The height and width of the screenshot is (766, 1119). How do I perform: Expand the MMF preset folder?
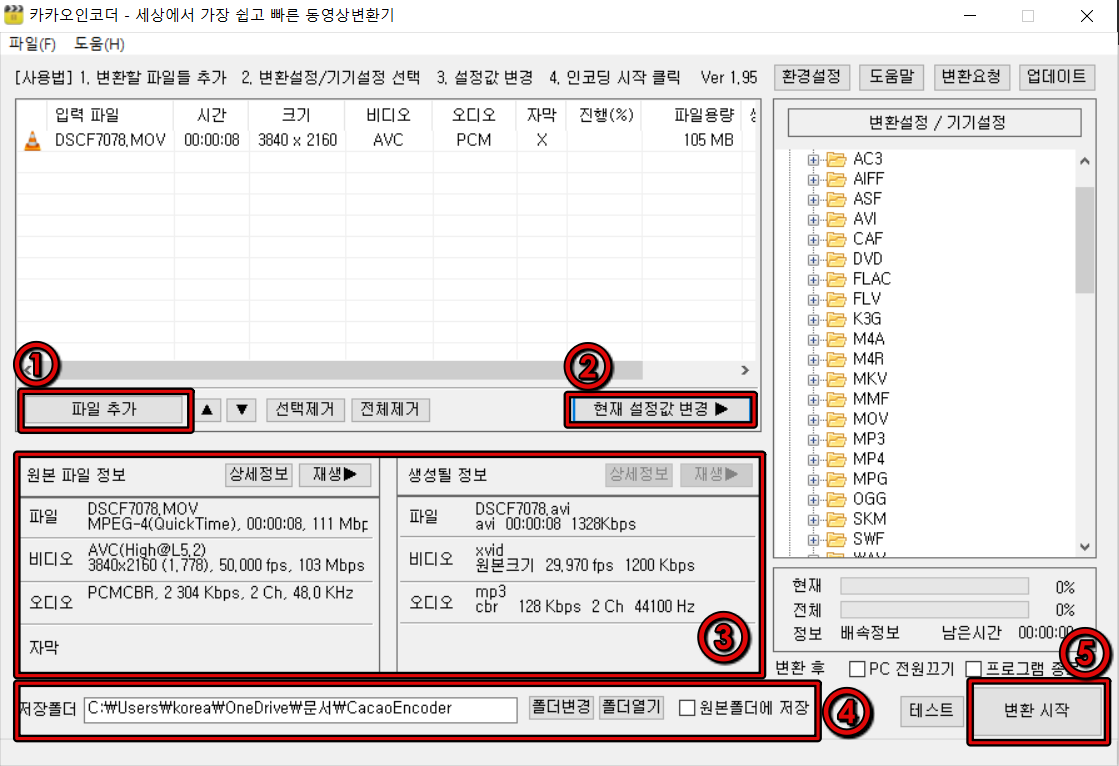(x=813, y=399)
